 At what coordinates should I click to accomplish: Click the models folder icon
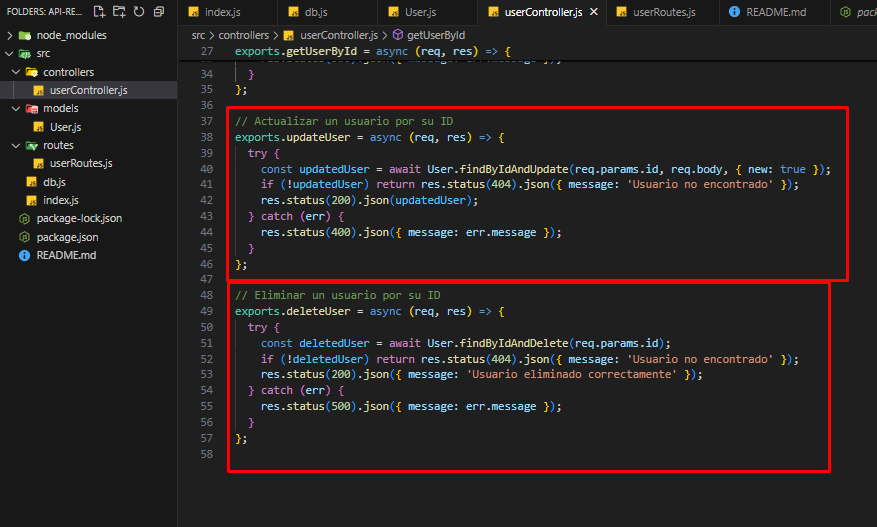[32, 109]
